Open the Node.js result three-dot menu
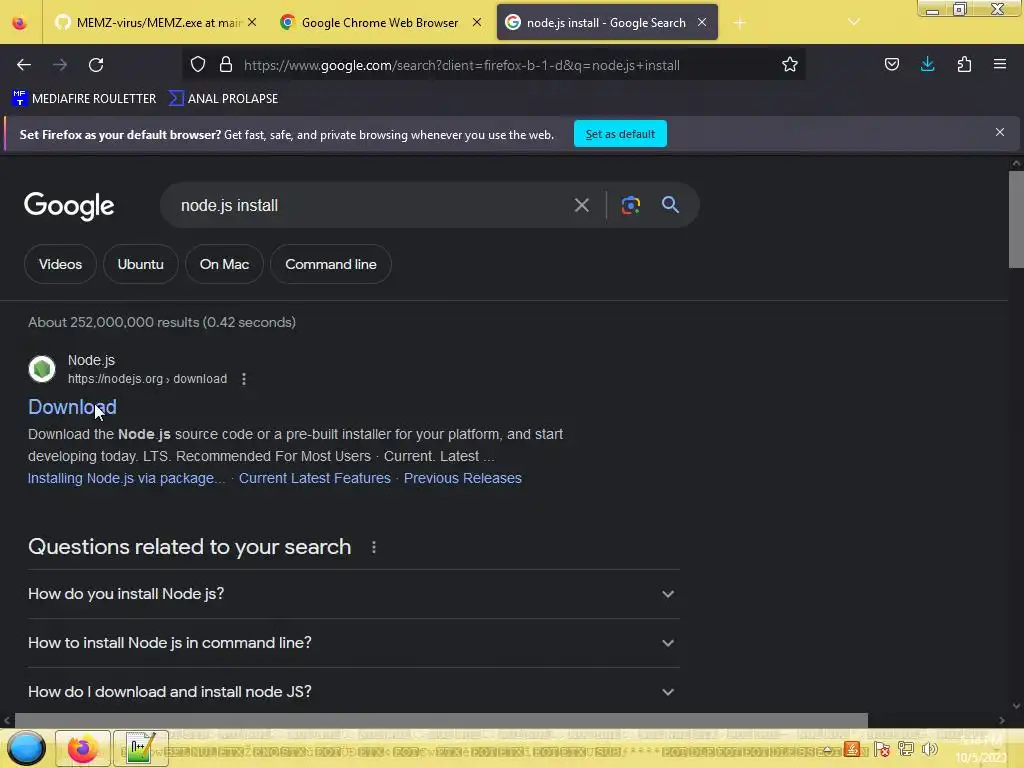The height and width of the screenshot is (768, 1024). click(244, 379)
